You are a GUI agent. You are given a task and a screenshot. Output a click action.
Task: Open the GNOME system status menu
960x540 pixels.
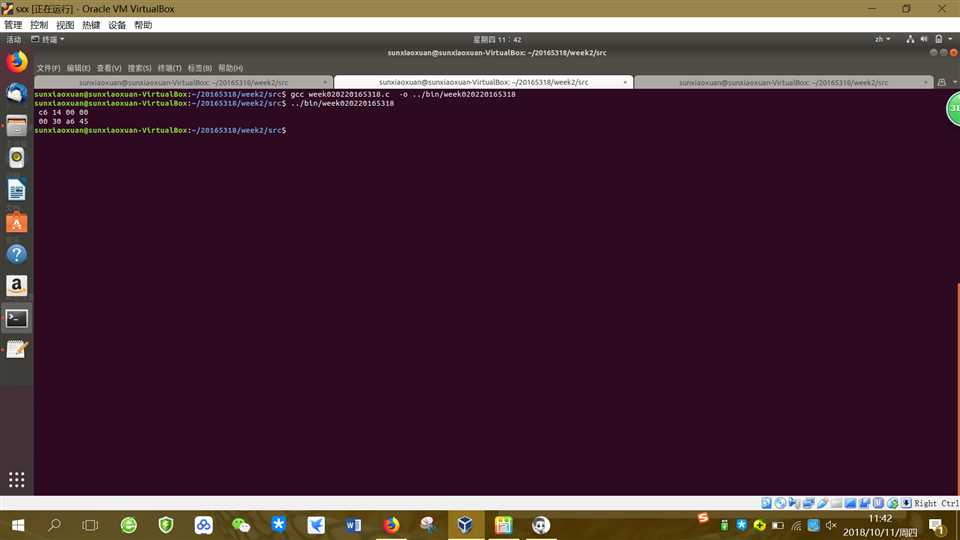[930, 39]
